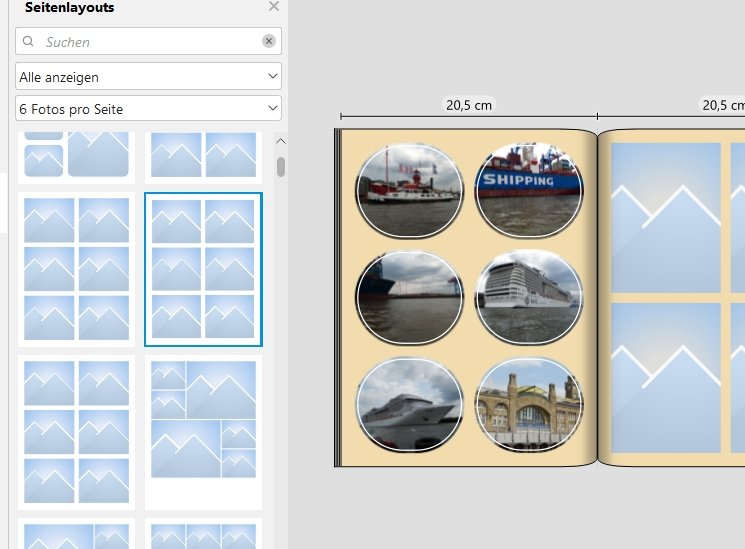Image resolution: width=745 pixels, height=549 pixels.
Task: Click the magnifier search icon
Action: click(28, 41)
